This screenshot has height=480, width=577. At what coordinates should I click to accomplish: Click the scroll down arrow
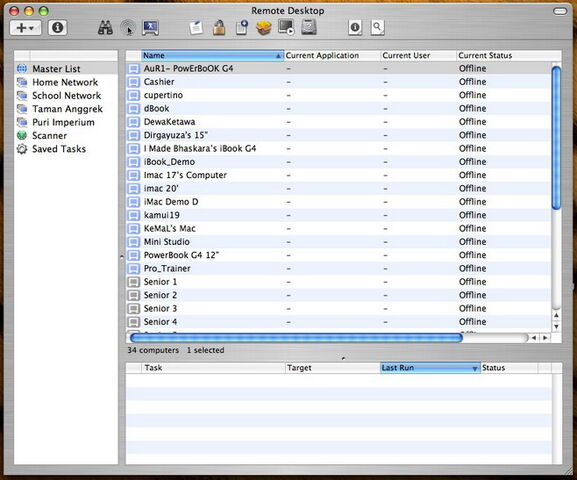[556, 327]
